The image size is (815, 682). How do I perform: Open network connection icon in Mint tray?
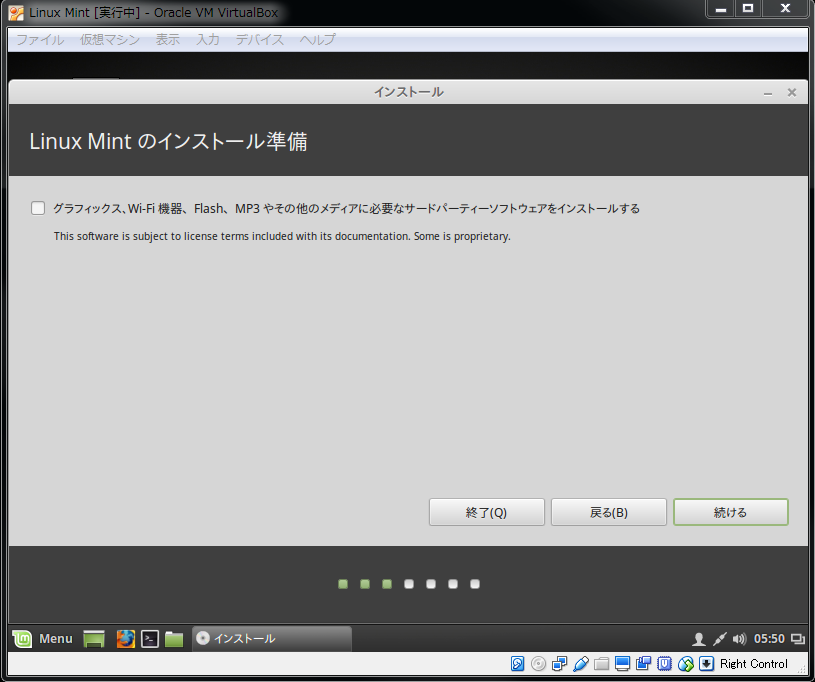(x=719, y=639)
